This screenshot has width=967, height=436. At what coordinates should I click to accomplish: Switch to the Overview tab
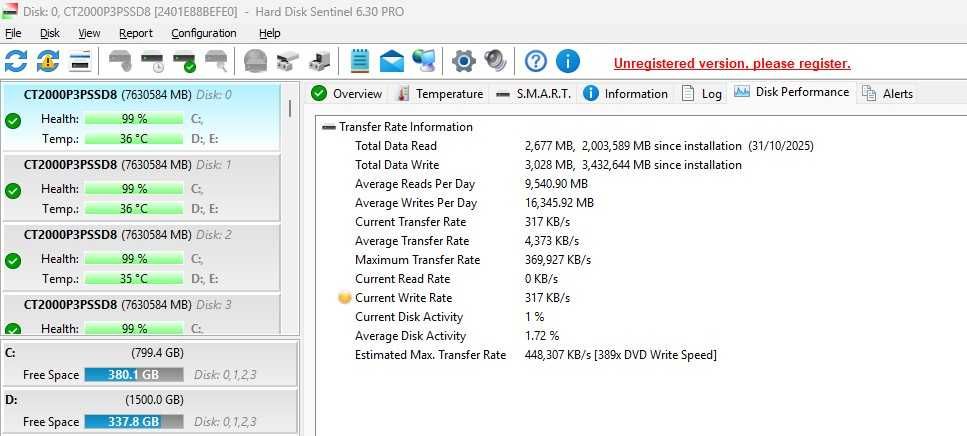[347, 94]
